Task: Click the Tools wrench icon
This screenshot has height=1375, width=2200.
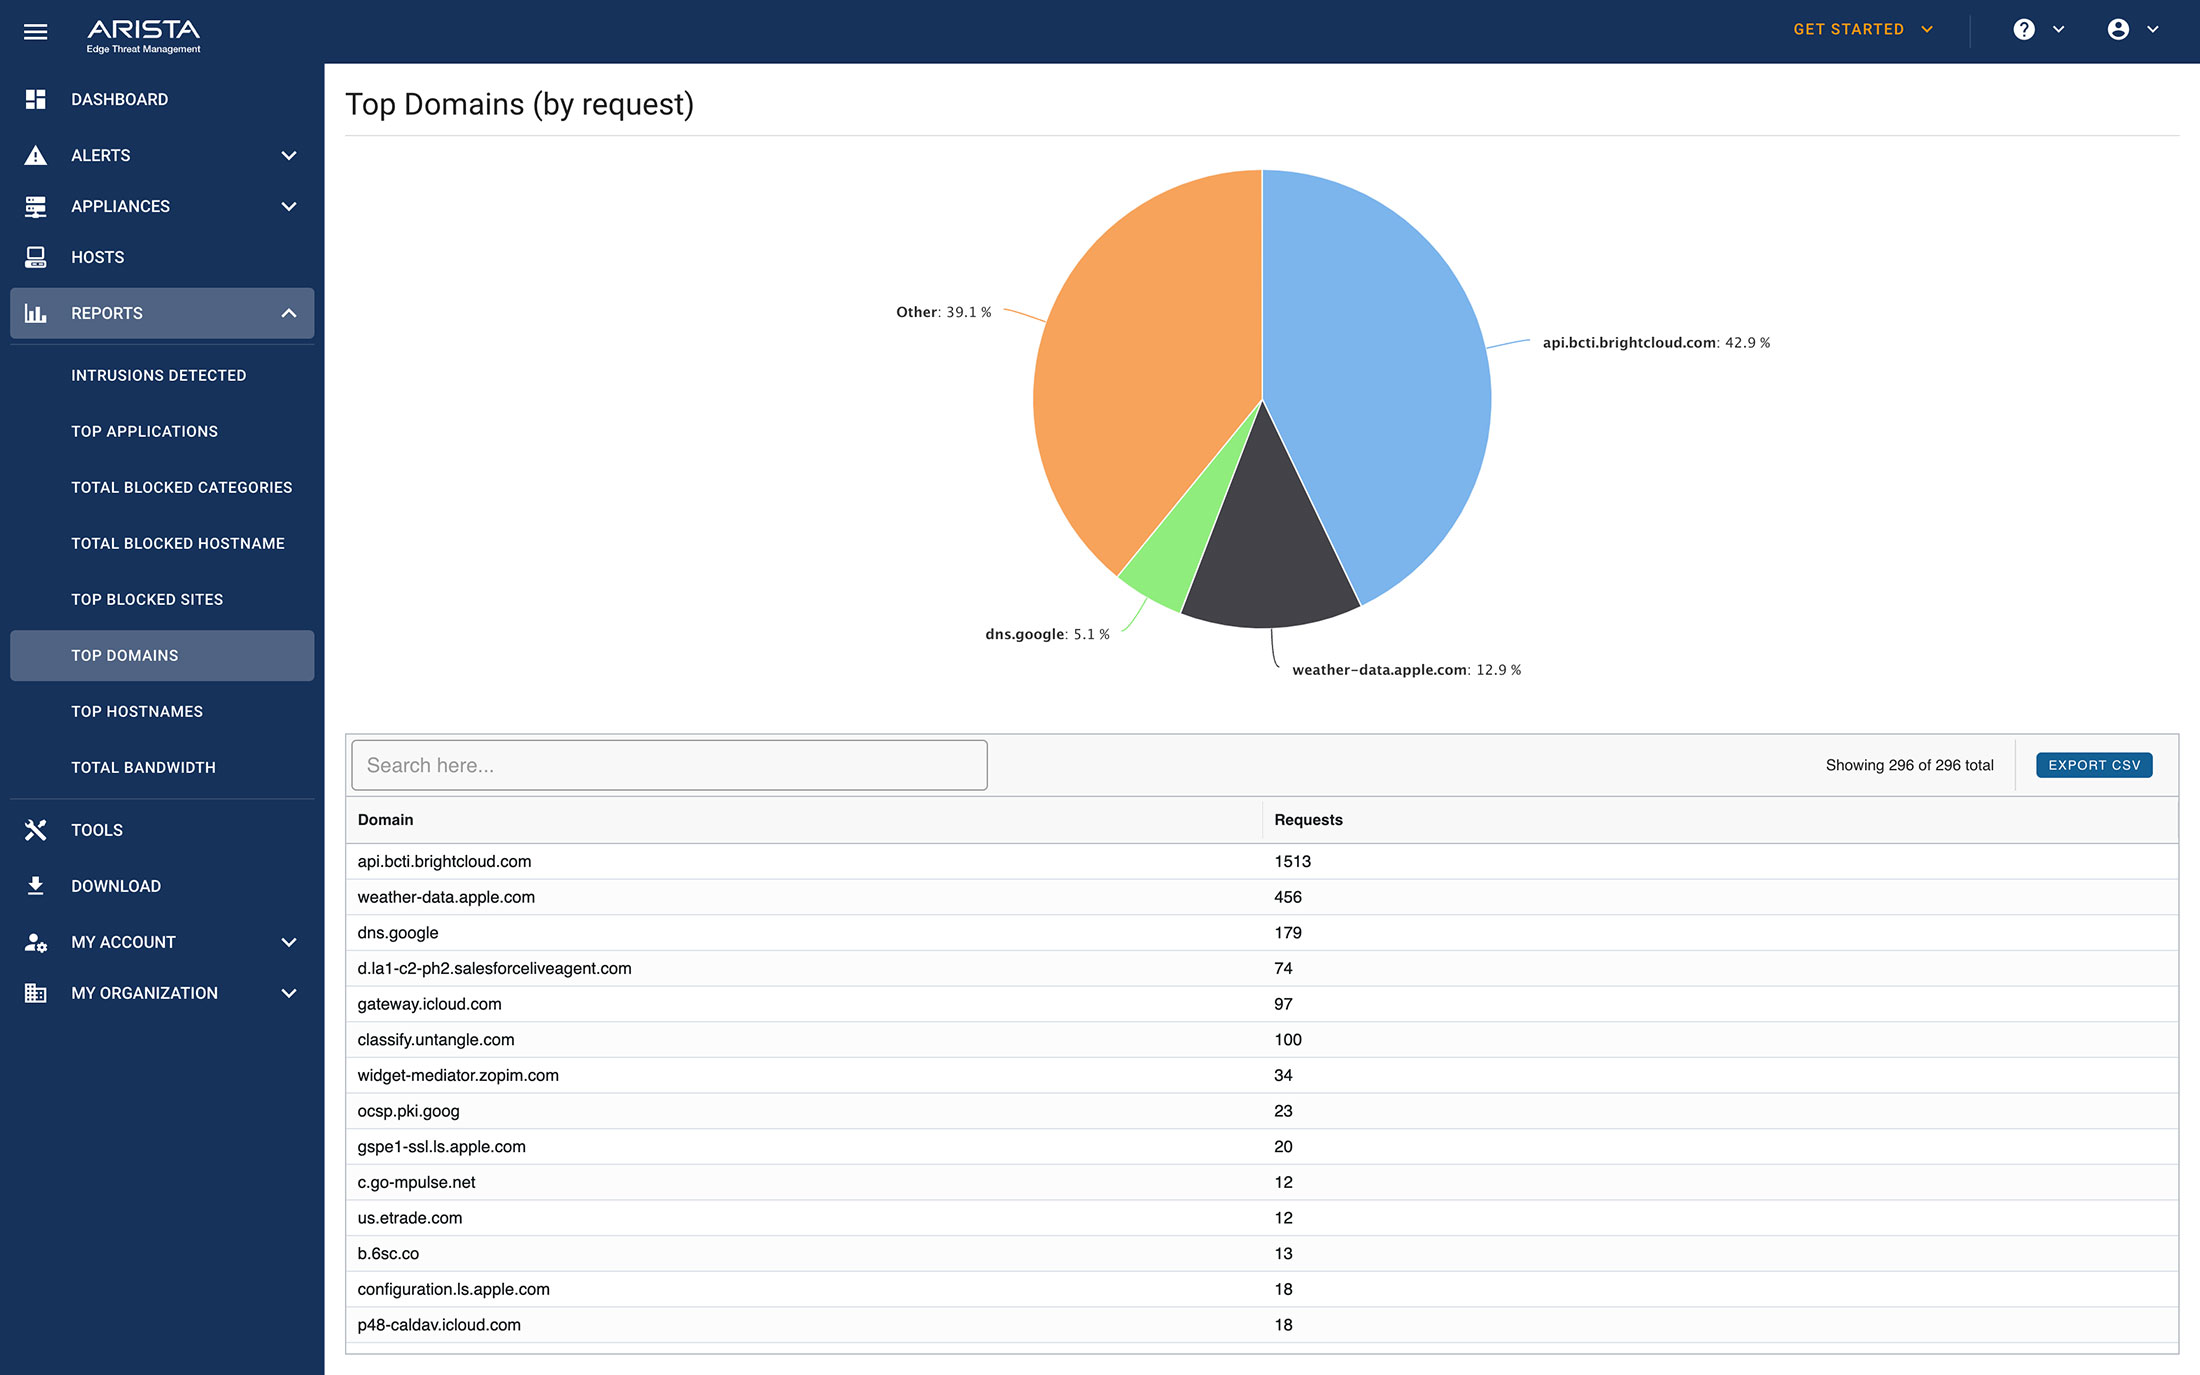Action: (x=35, y=830)
